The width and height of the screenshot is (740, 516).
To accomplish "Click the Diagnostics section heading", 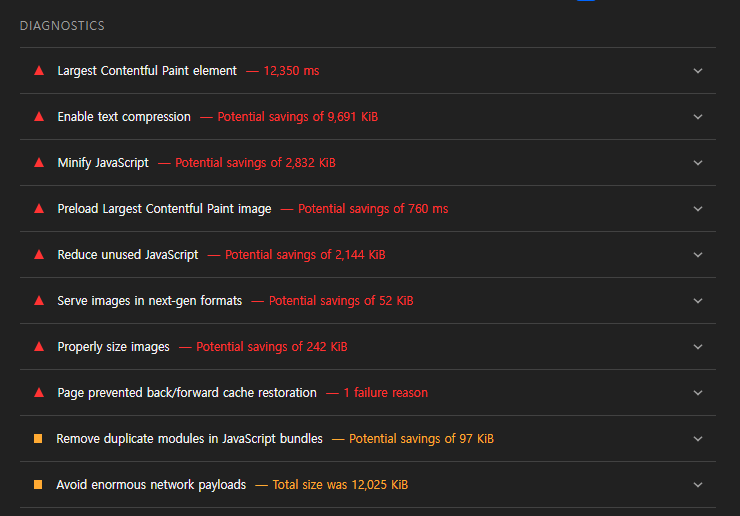I will tap(62, 26).
